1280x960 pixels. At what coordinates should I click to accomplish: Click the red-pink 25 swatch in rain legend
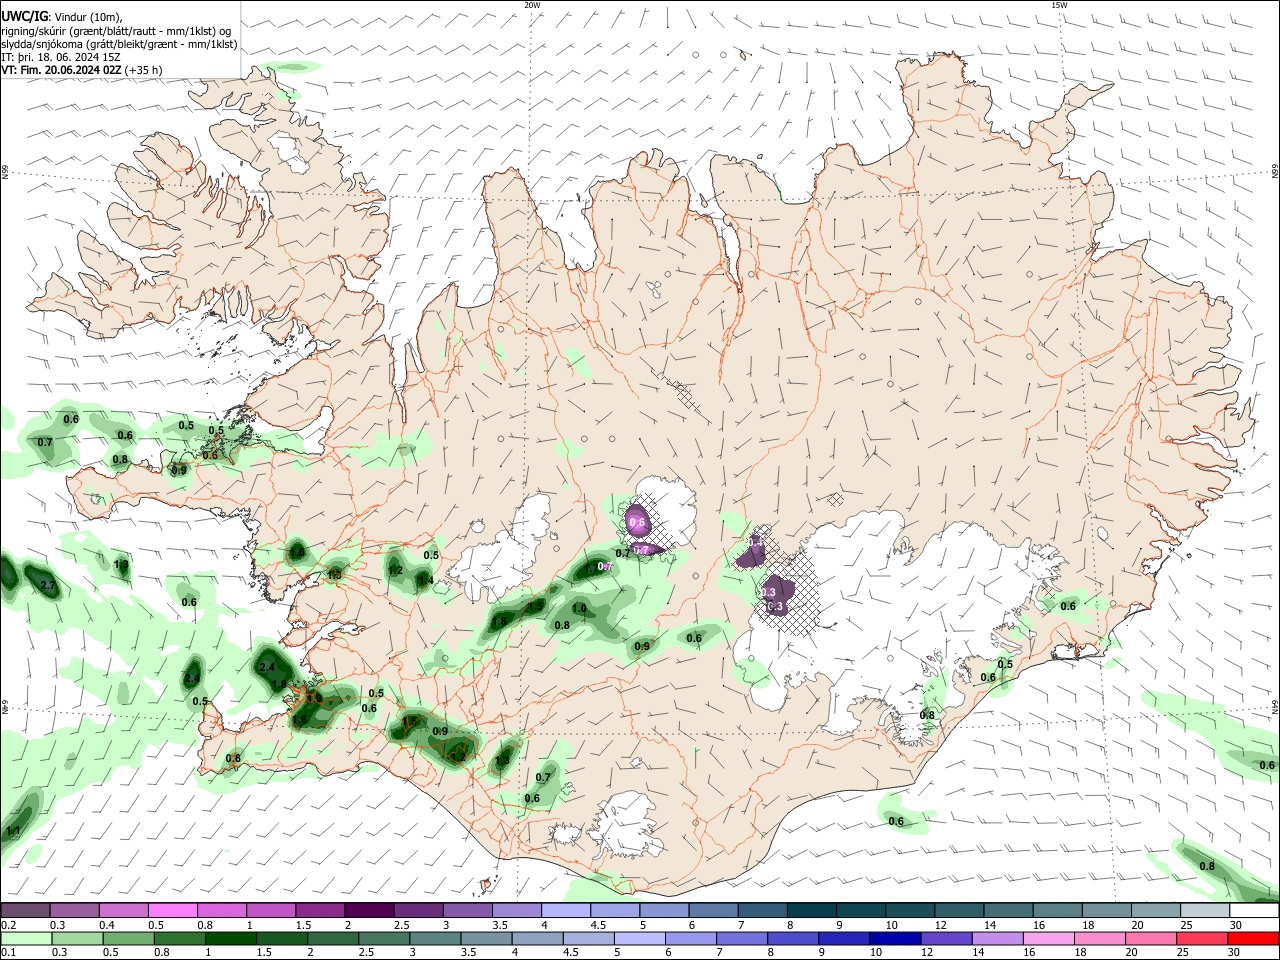(x=1202, y=938)
